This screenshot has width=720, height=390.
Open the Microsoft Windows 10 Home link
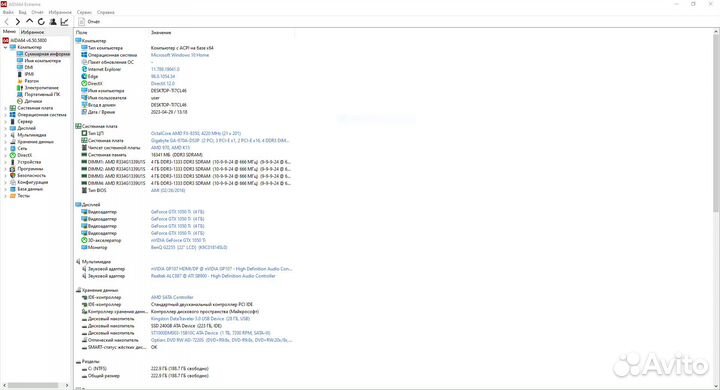(x=180, y=55)
